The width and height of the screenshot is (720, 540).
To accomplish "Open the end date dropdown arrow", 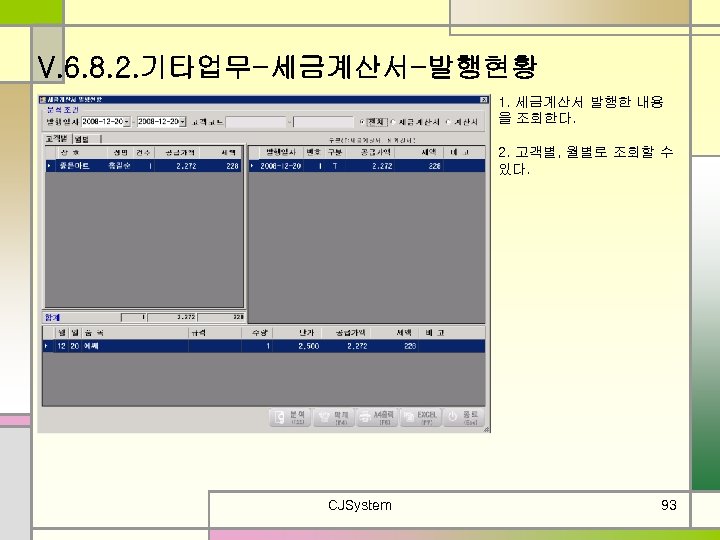I will (x=182, y=122).
